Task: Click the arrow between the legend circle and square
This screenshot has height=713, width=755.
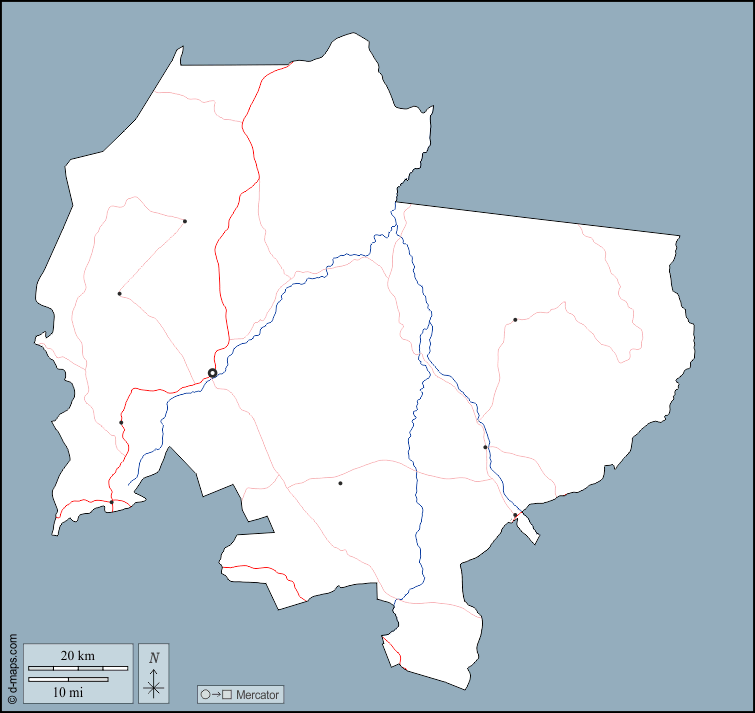Action: pyautogui.click(x=216, y=694)
